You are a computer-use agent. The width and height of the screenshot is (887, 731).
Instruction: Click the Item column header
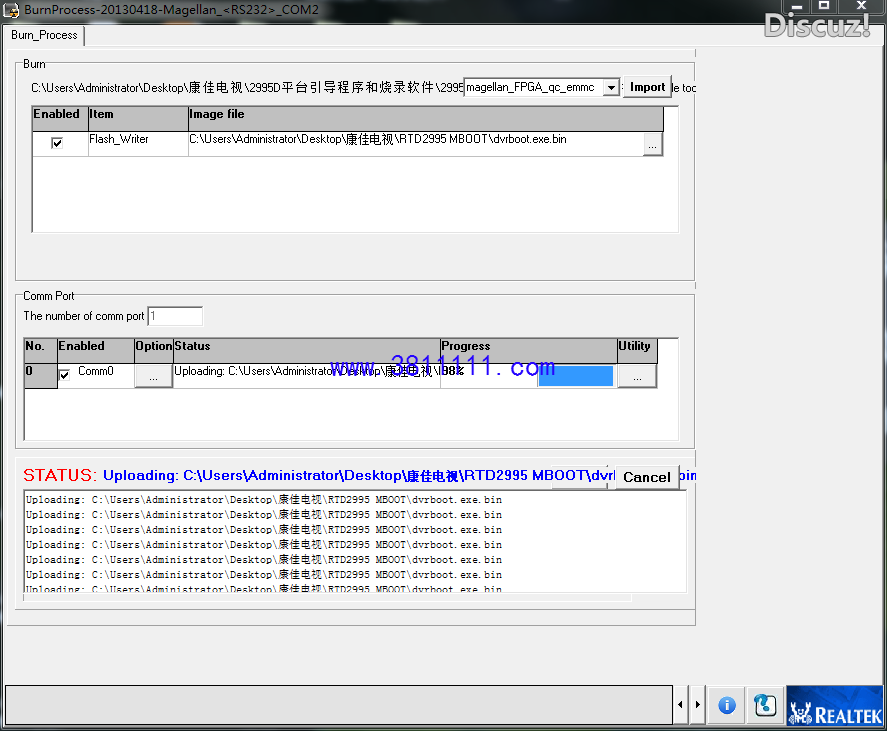tap(138, 118)
